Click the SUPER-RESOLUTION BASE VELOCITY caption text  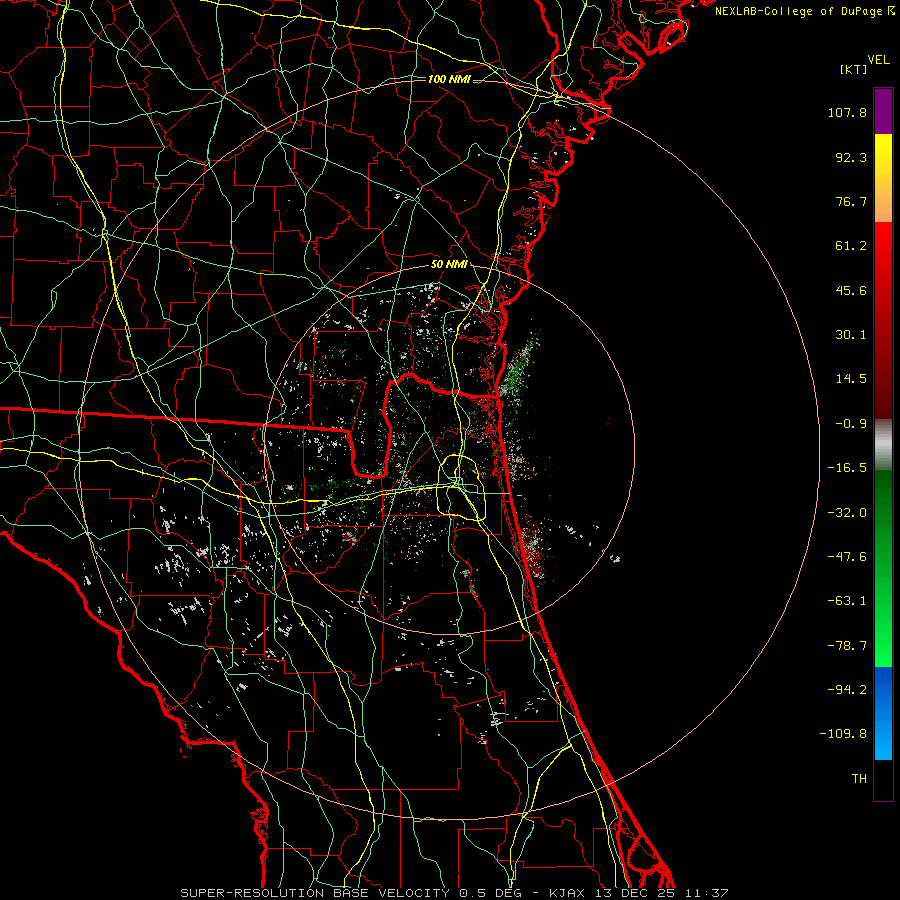(x=315, y=893)
